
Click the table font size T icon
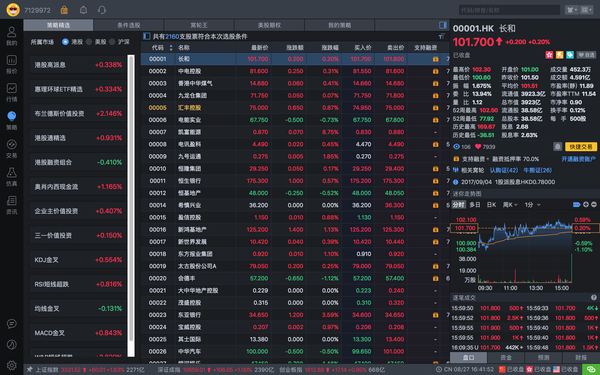tap(442, 36)
